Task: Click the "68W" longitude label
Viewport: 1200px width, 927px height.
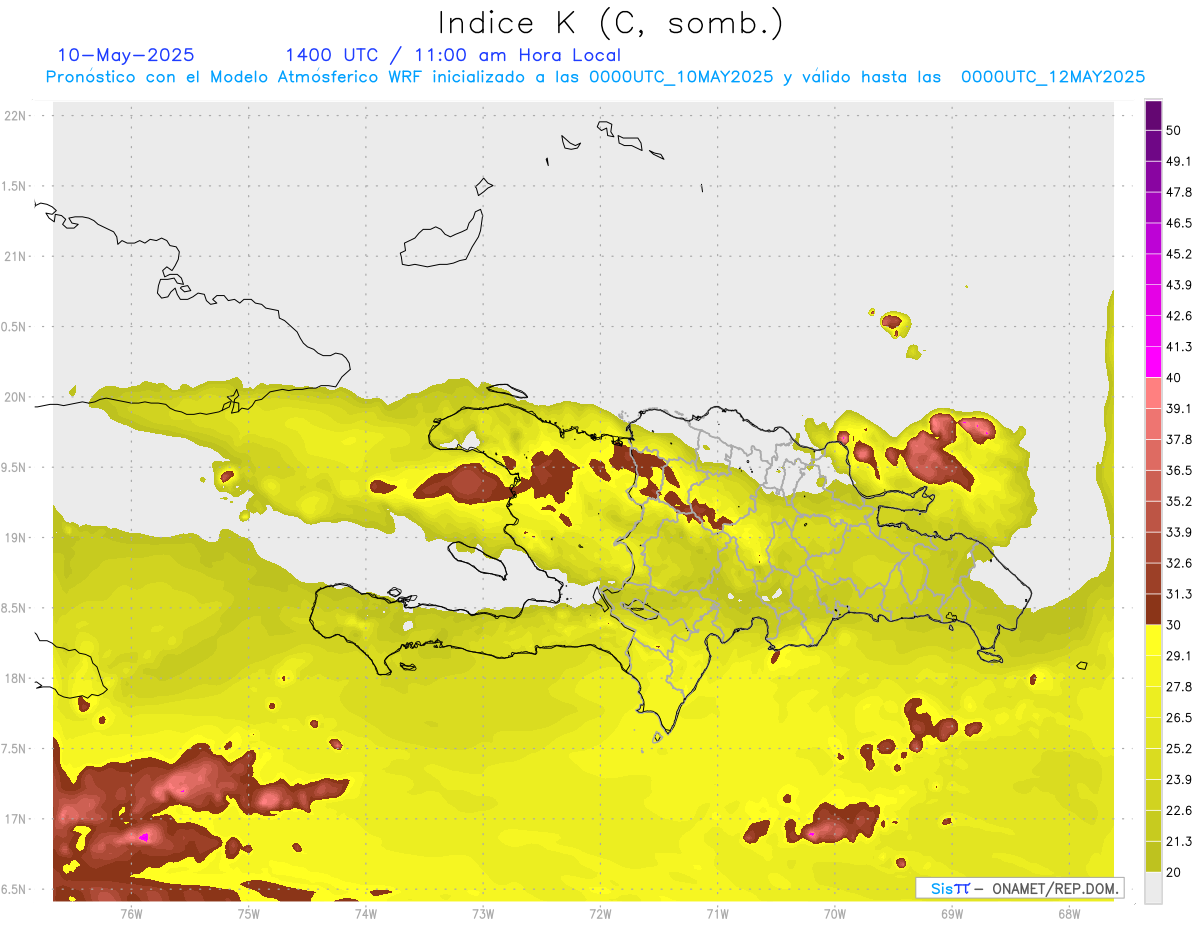Action: click(1068, 914)
